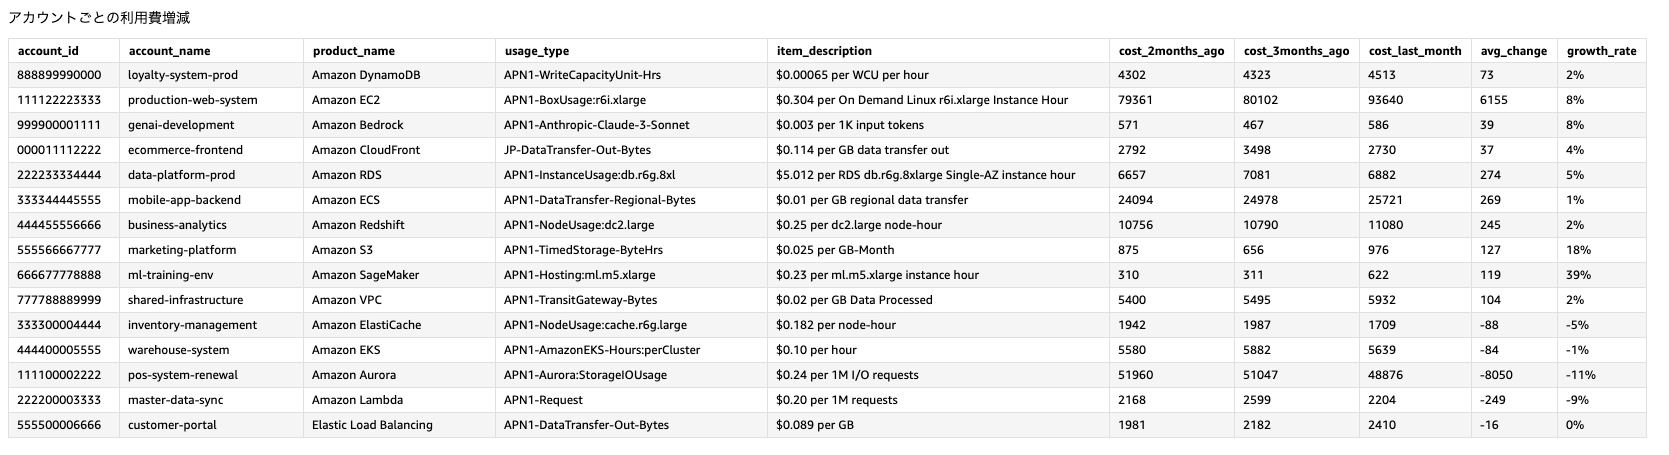This screenshot has height=455, width=1669.
Task: Select the marketing-platform account name
Action: click(x=182, y=250)
